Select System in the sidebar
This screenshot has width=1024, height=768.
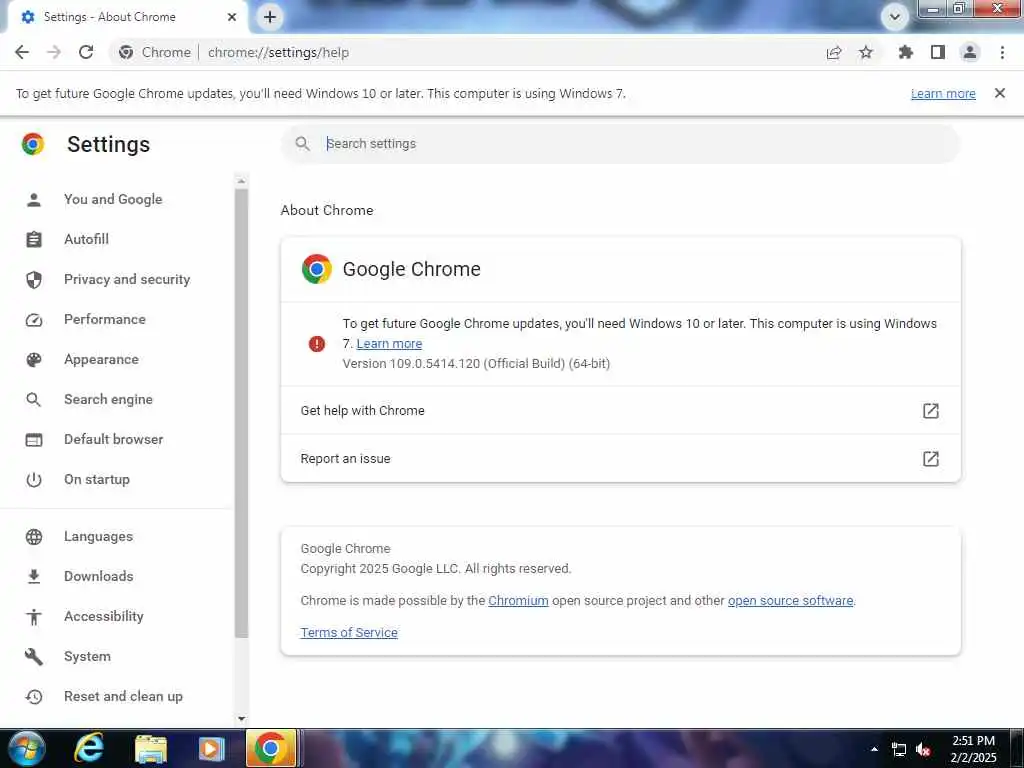click(x=87, y=656)
